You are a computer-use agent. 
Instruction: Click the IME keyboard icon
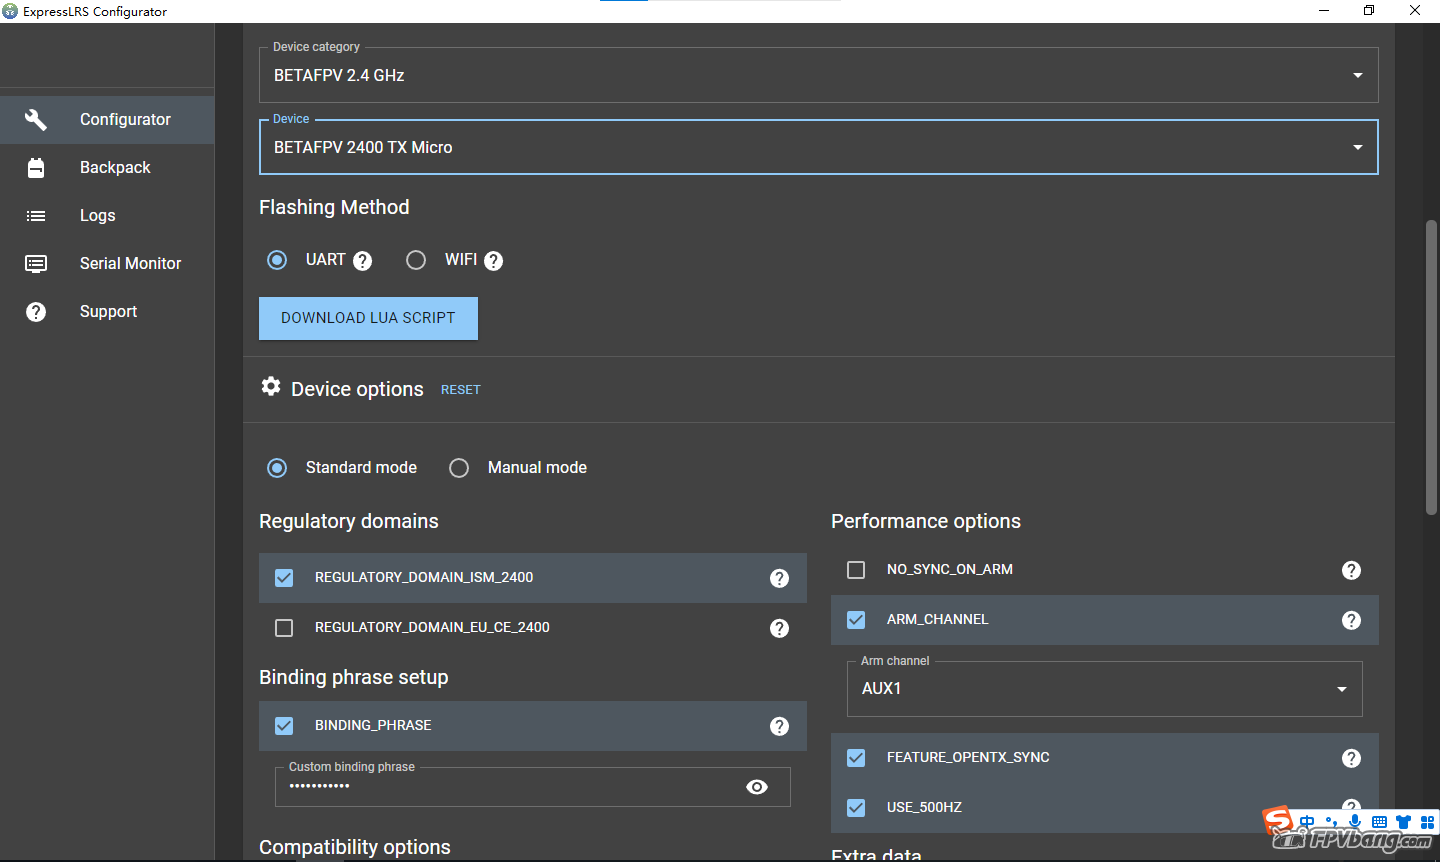coord(1379,822)
